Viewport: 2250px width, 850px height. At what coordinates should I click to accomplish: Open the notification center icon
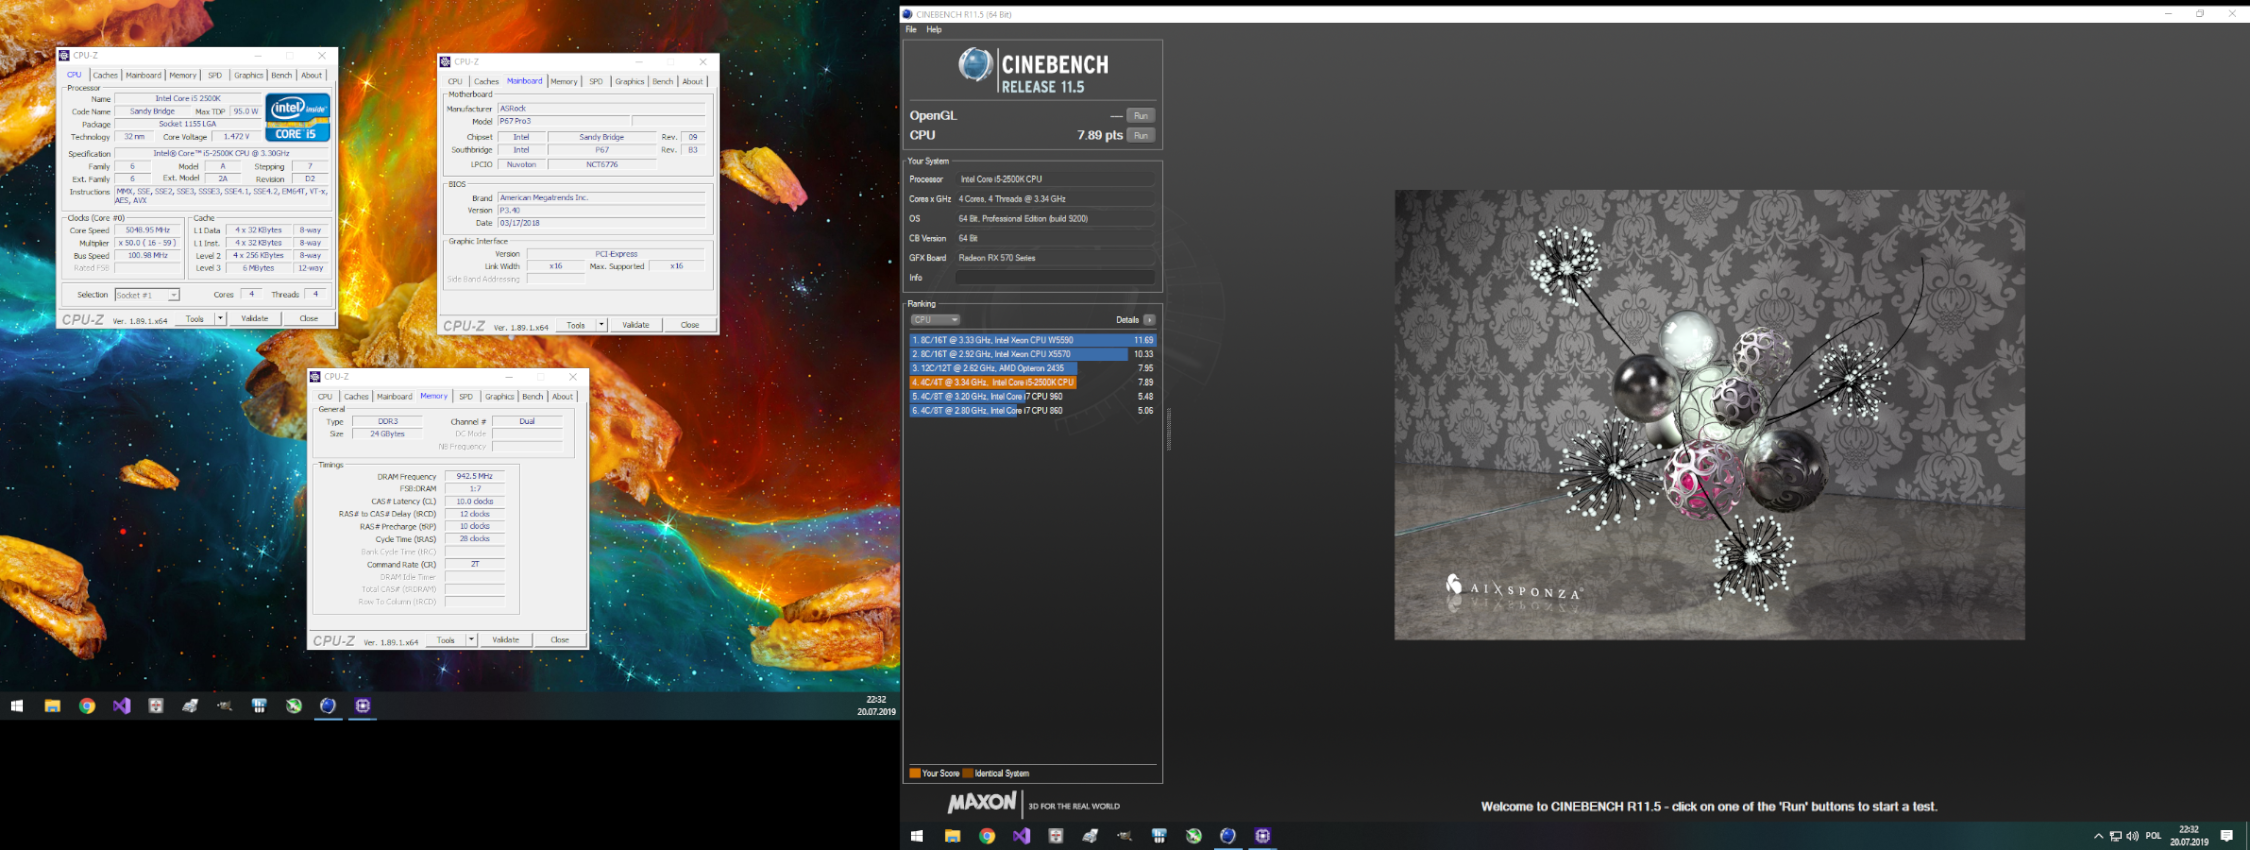[x=2226, y=836]
